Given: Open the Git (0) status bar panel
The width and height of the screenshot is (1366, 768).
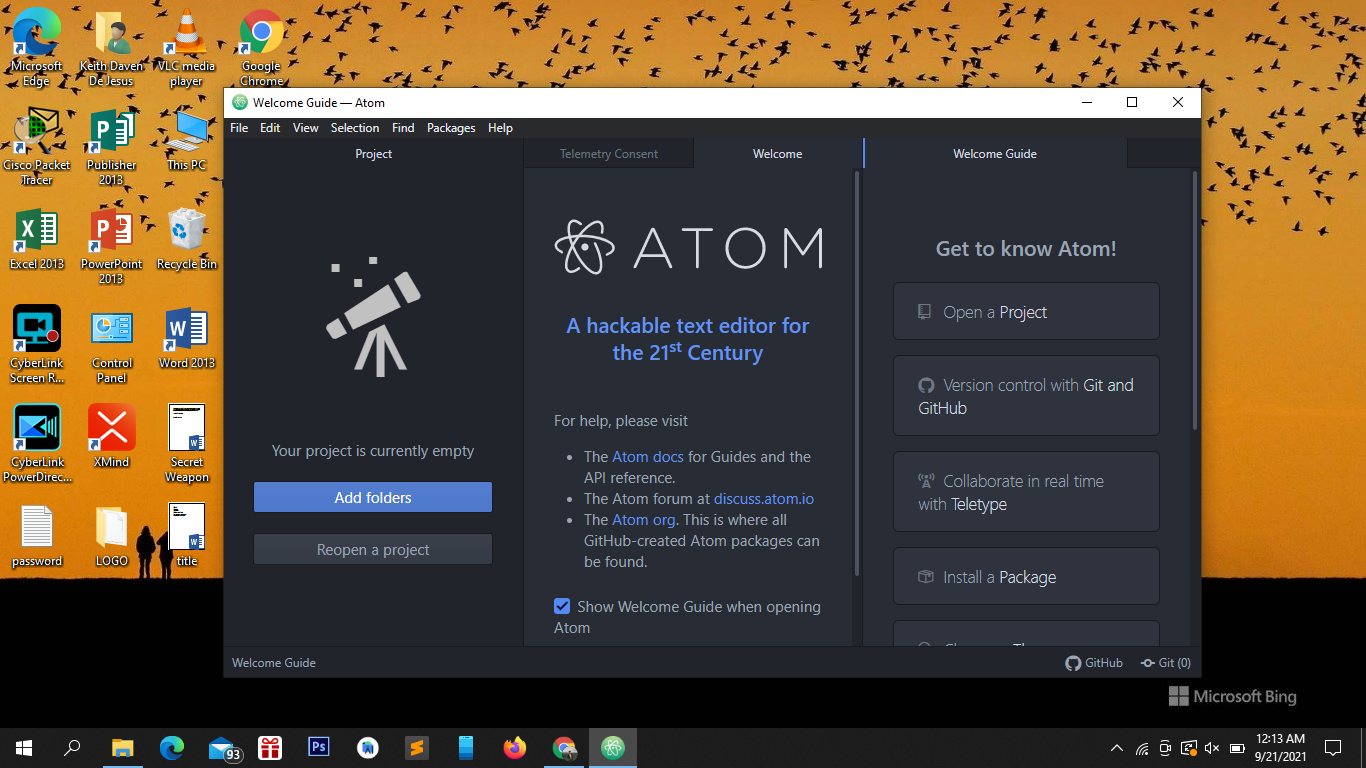Looking at the screenshot, I should tap(1166, 663).
